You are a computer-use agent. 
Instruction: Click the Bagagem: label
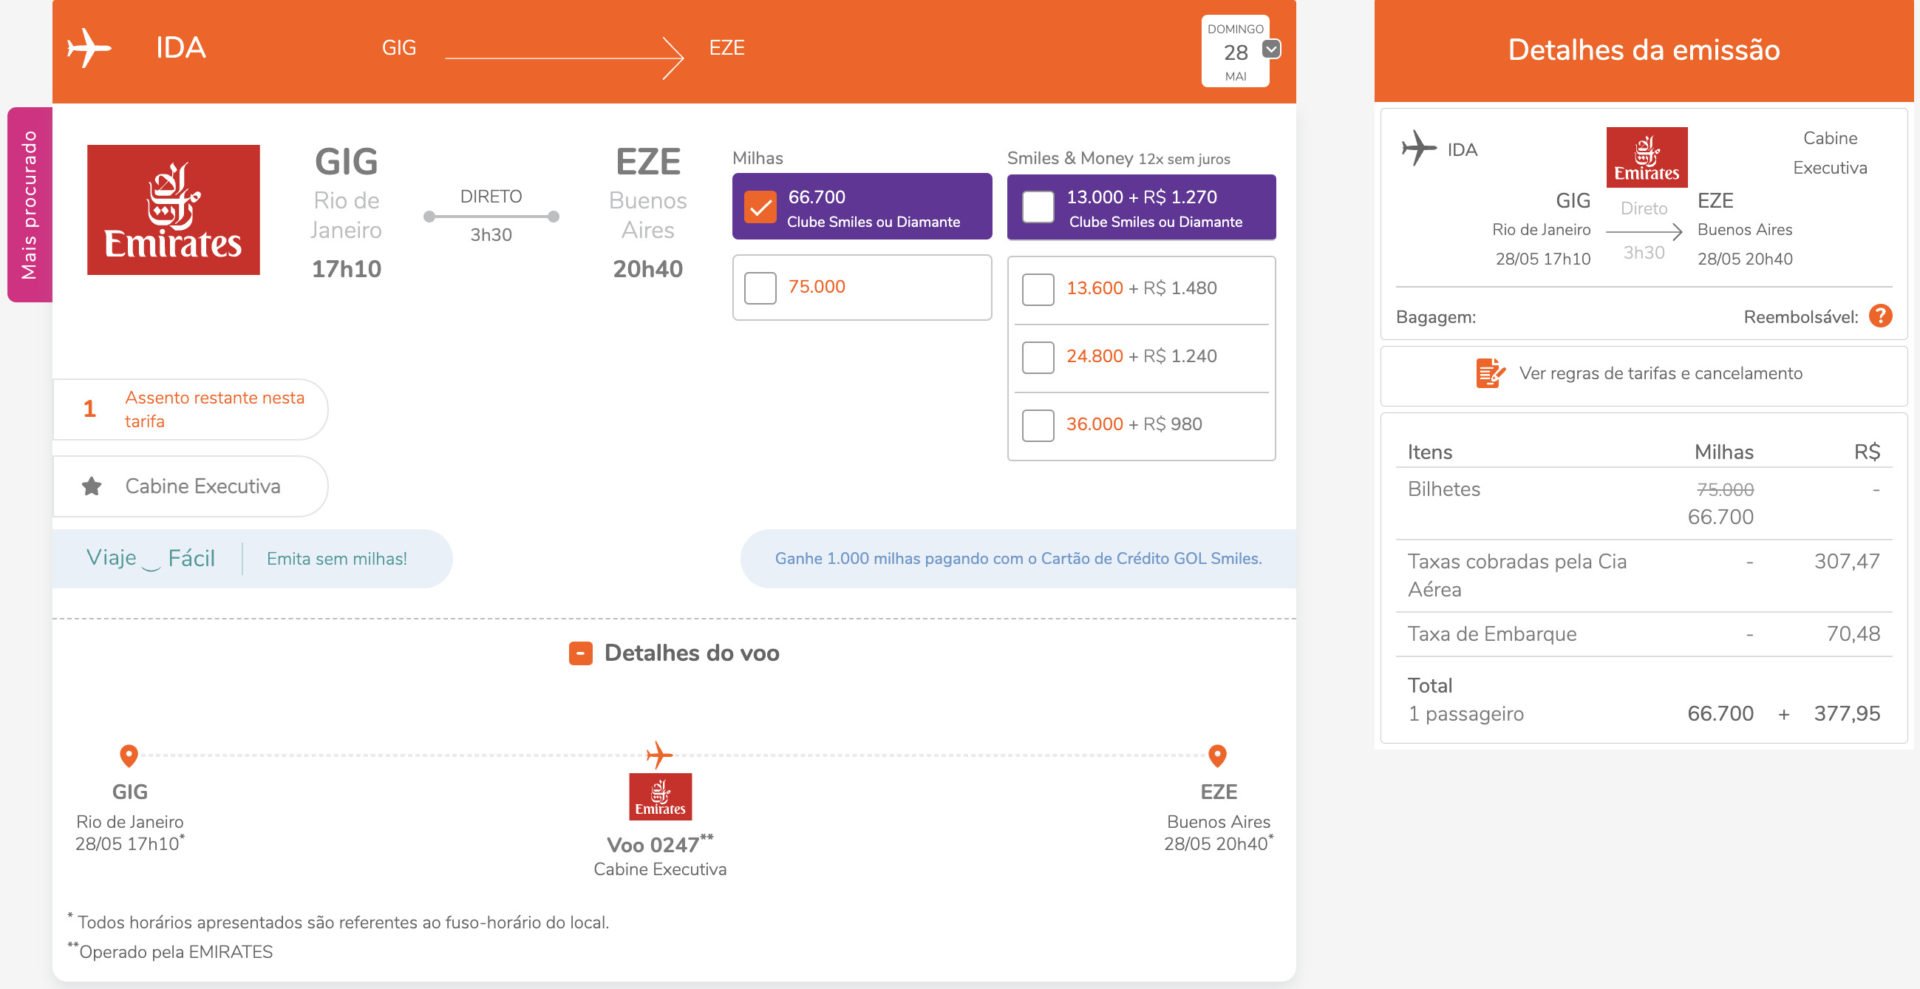click(x=1435, y=317)
